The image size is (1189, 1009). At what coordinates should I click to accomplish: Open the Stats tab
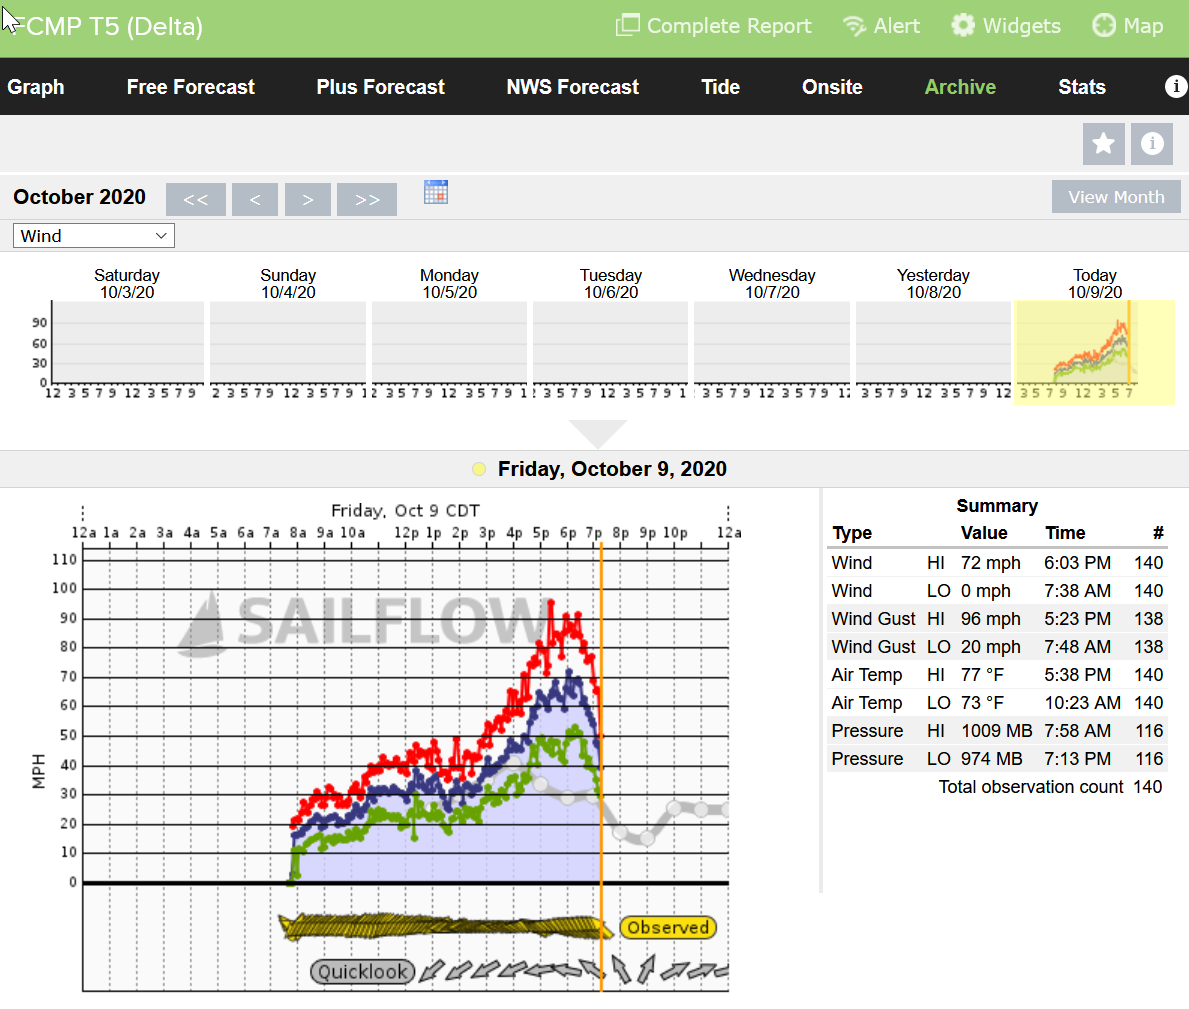click(x=1082, y=87)
